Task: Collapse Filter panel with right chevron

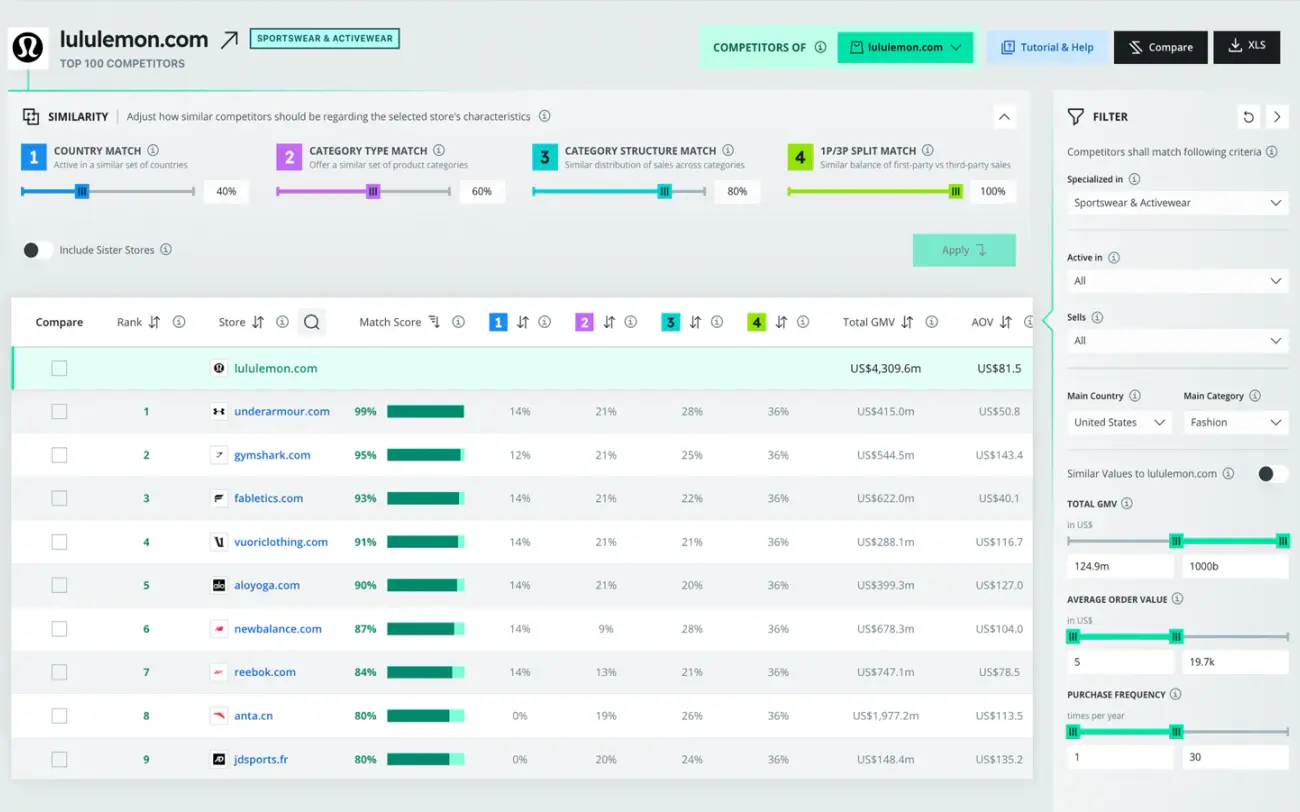Action: [1277, 117]
